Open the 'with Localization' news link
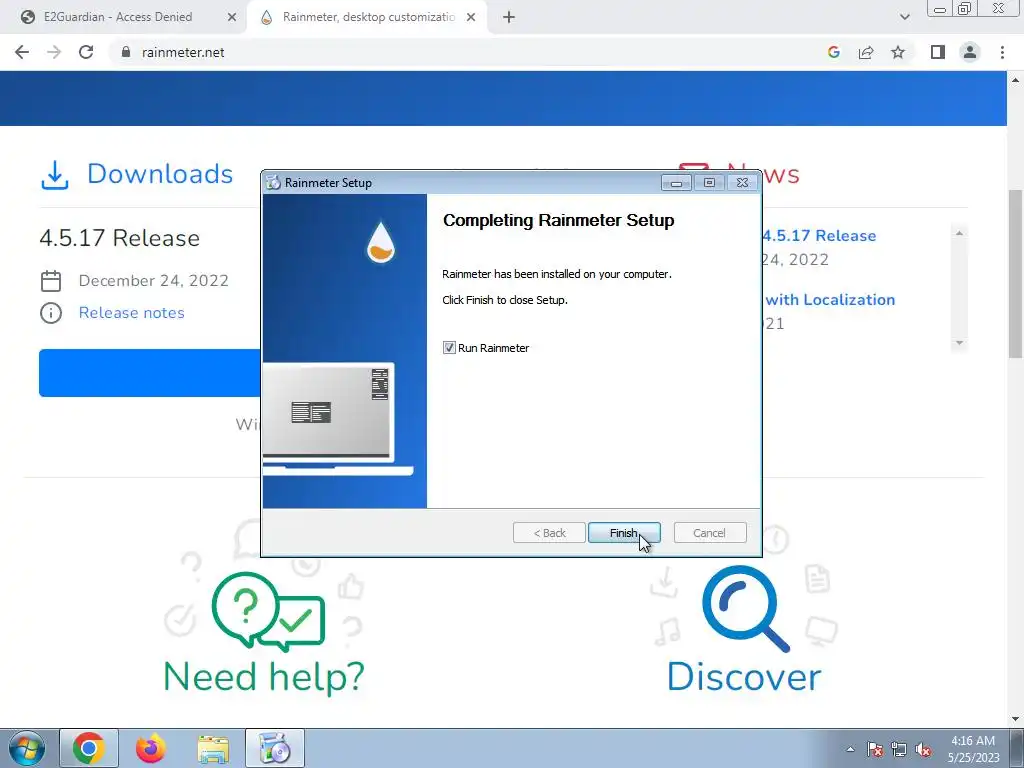This screenshot has height=768, width=1024. pos(830,300)
